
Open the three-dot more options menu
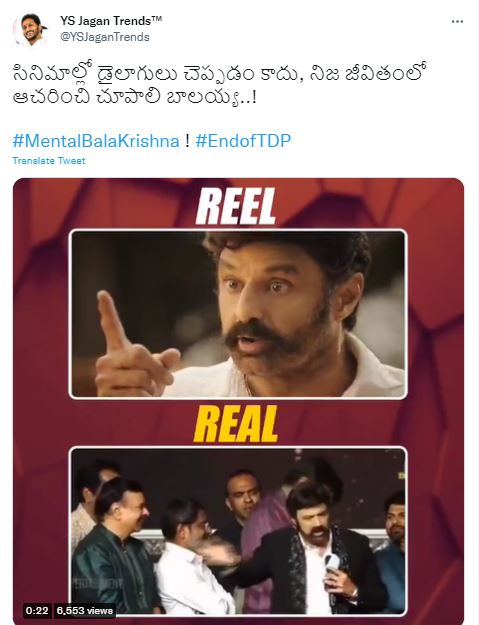pyautogui.click(x=457, y=22)
